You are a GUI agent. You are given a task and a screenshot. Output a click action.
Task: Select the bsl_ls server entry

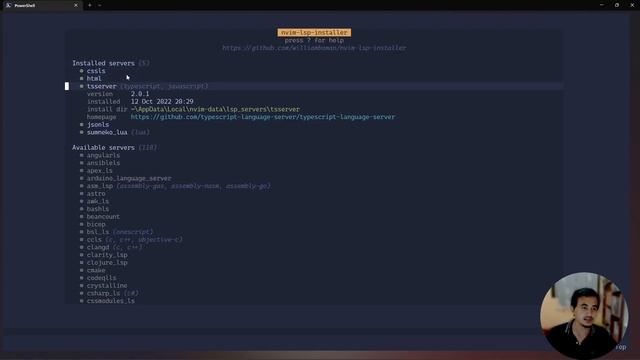point(98,232)
